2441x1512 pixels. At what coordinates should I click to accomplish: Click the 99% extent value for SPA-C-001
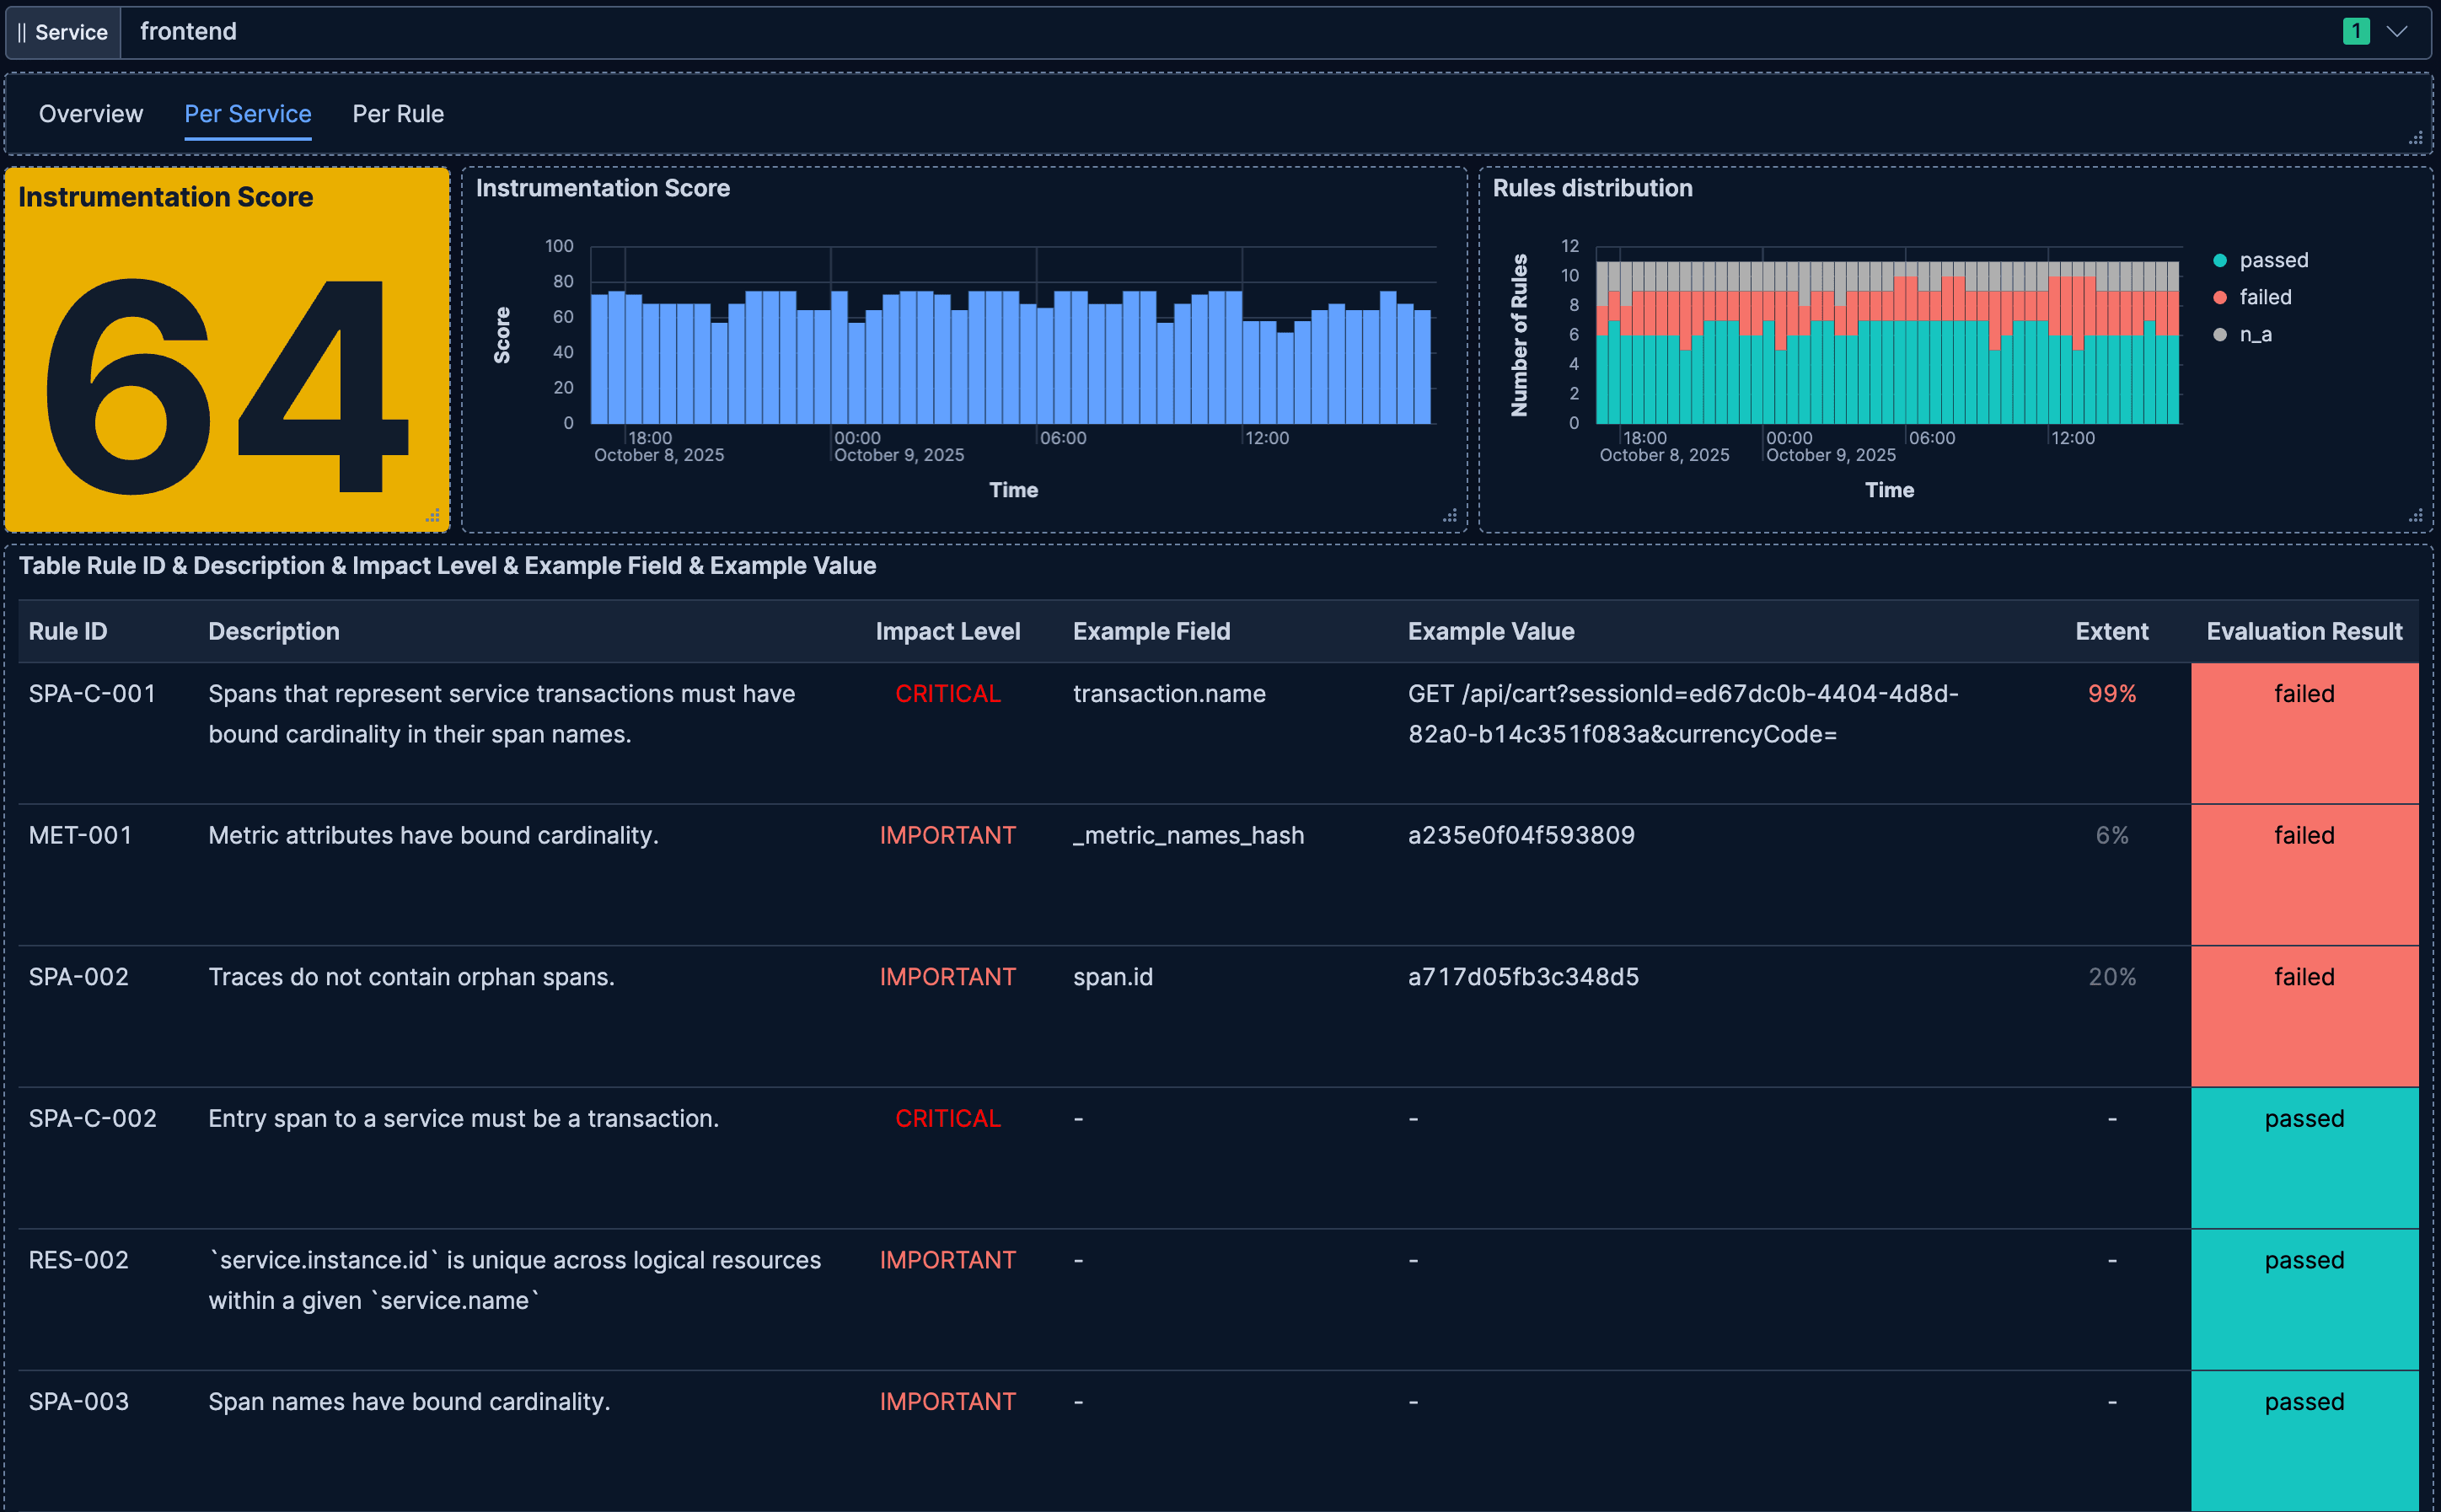coord(2110,693)
